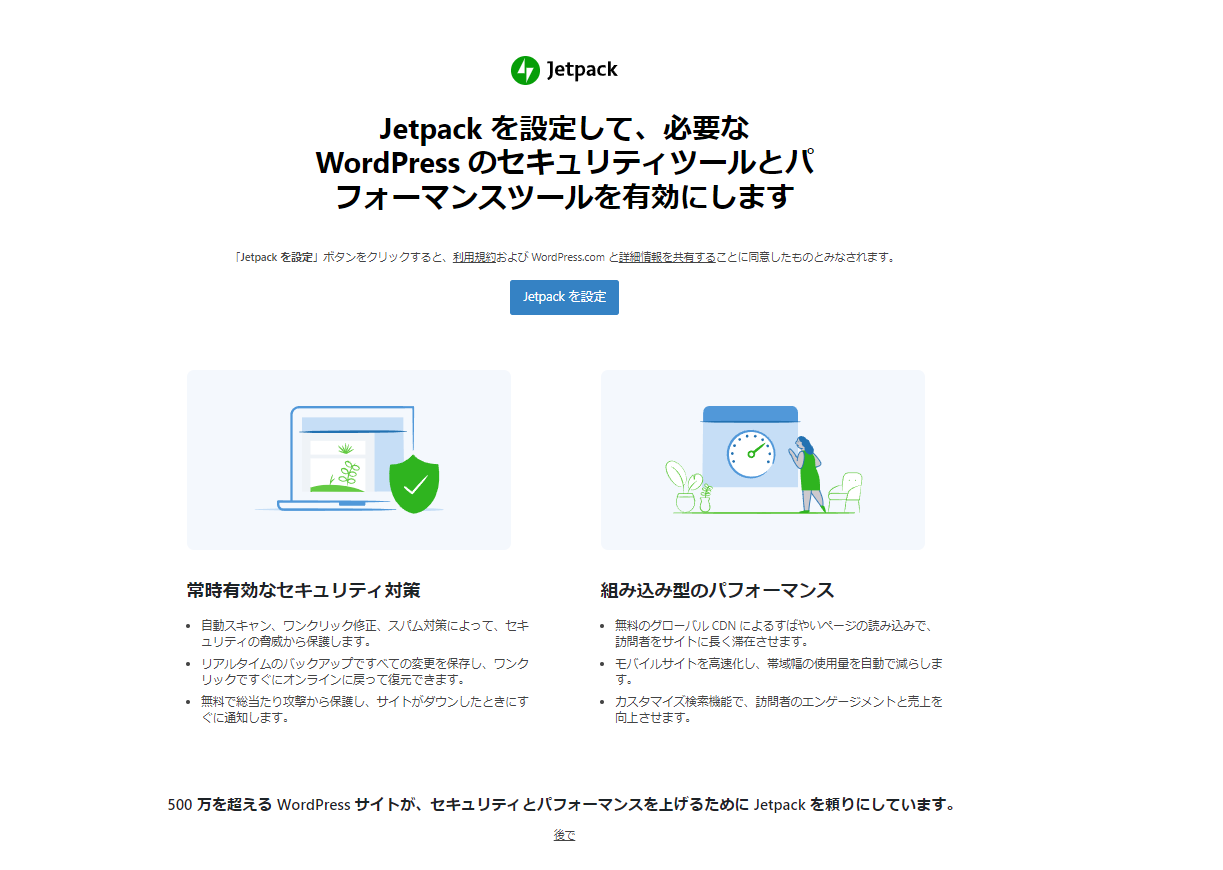Click the 自動スキャン bullet item
This screenshot has height=870, width=1223.
click(x=365, y=634)
